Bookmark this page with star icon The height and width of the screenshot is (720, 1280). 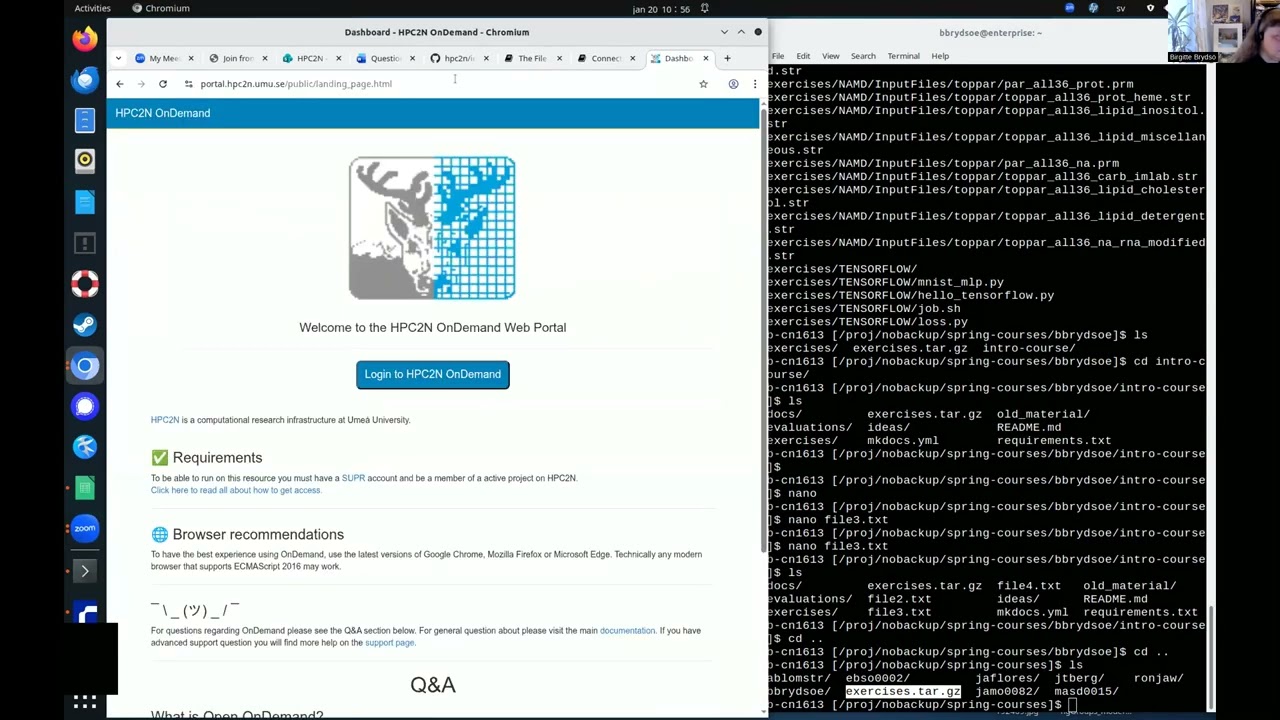pyautogui.click(x=703, y=84)
